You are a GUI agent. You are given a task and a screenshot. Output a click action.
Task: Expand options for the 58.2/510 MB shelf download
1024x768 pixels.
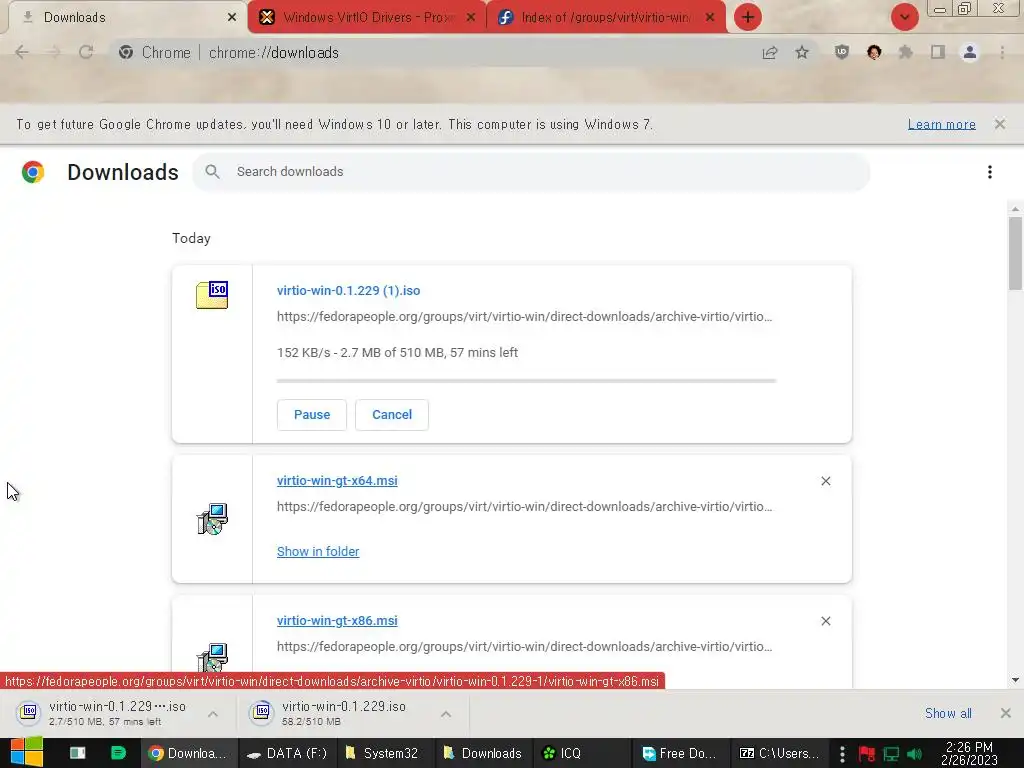coord(446,714)
